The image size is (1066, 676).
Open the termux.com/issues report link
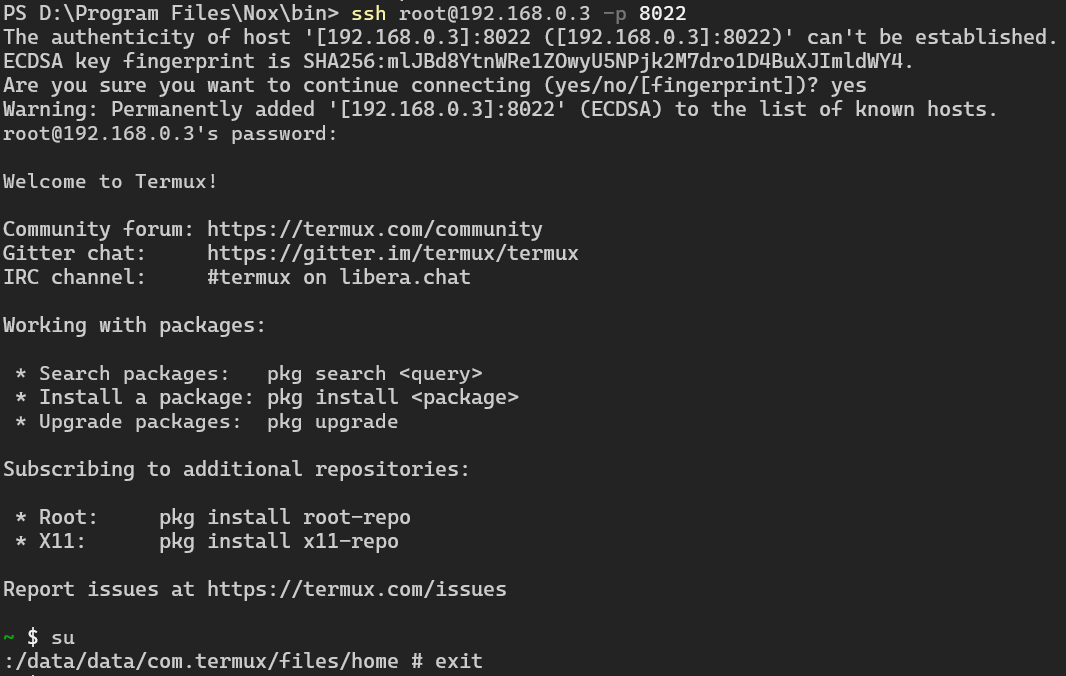[x=357, y=589]
